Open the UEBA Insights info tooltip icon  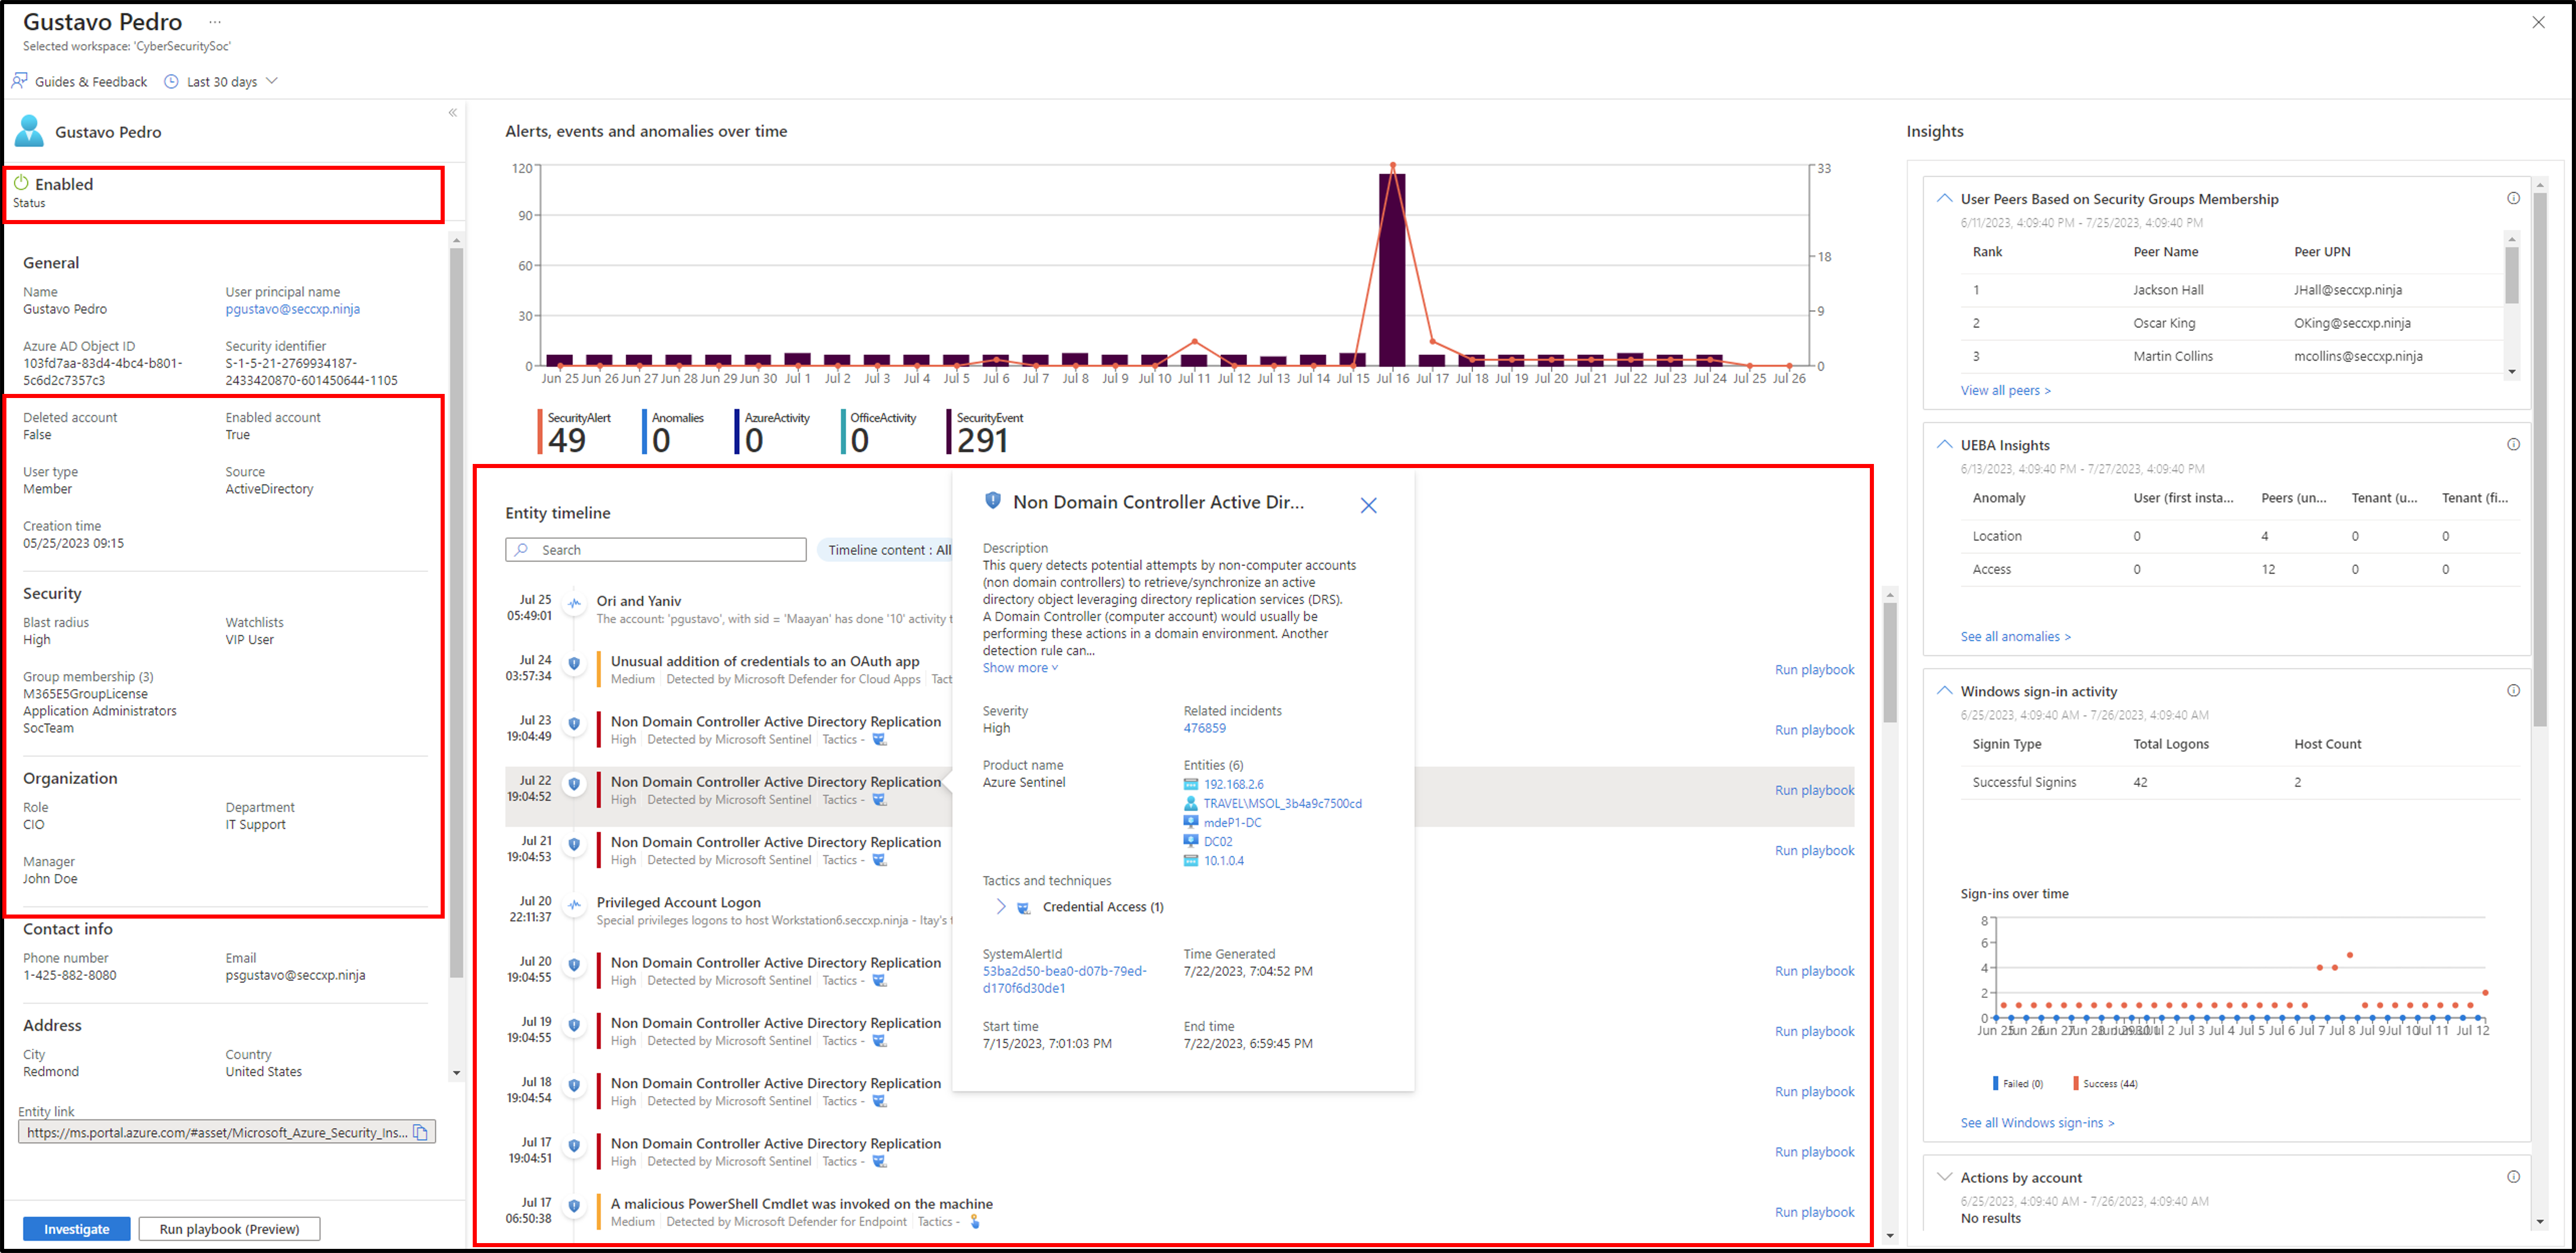pyautogui.click(x=2514, y=444)
